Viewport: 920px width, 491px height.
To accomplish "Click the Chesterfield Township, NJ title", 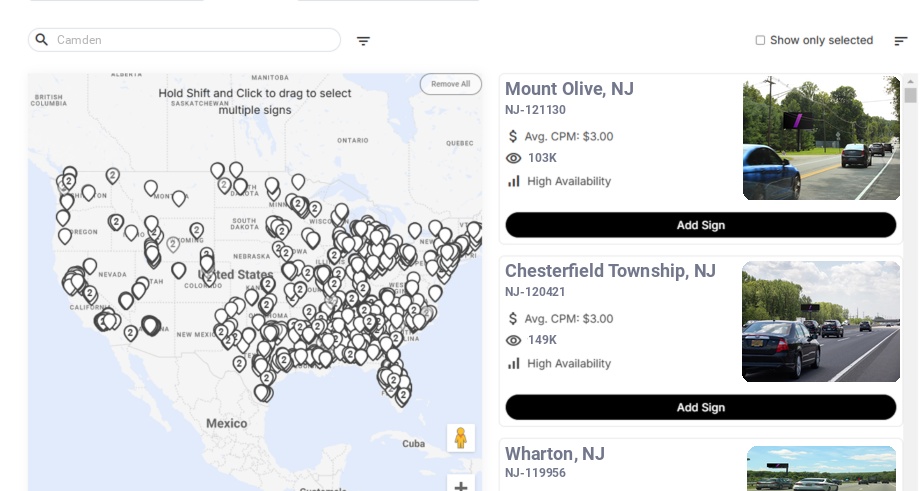I will coord(610,271).
